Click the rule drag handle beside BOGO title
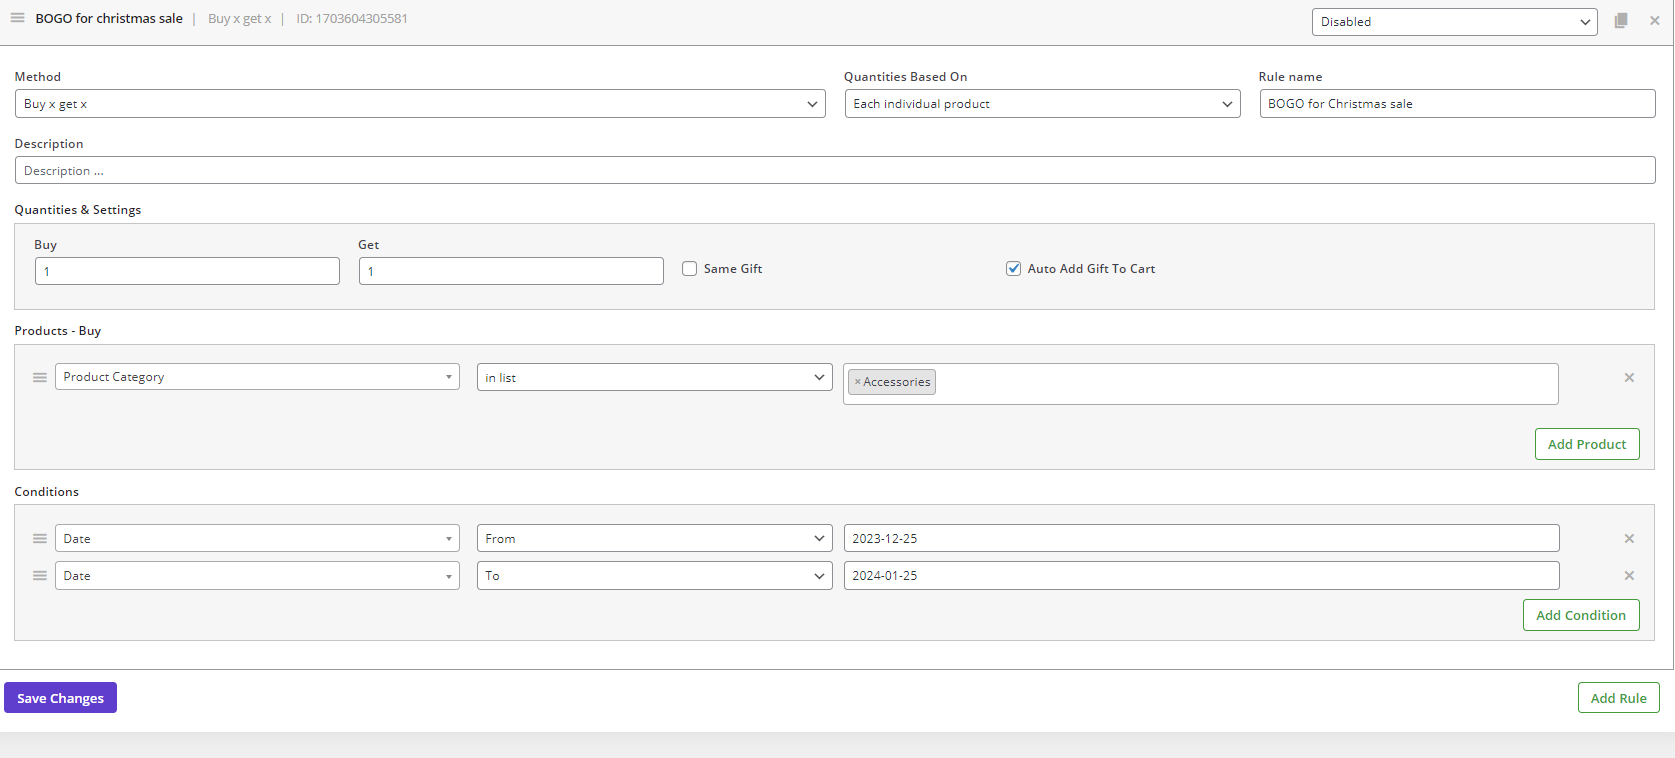Screen dimensions: 1675x758 [17, 18]
